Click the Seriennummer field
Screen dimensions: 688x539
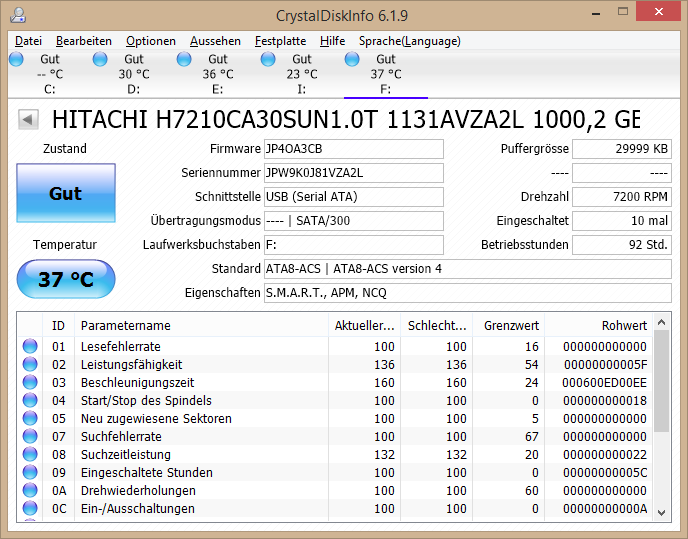(x=354, y=173)
